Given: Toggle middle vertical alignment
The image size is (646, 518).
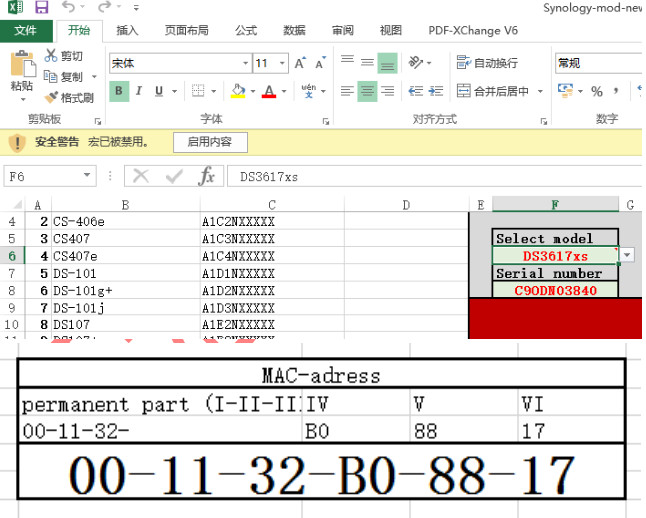Looking at the screenshot, I should click(x=367, y=63).
